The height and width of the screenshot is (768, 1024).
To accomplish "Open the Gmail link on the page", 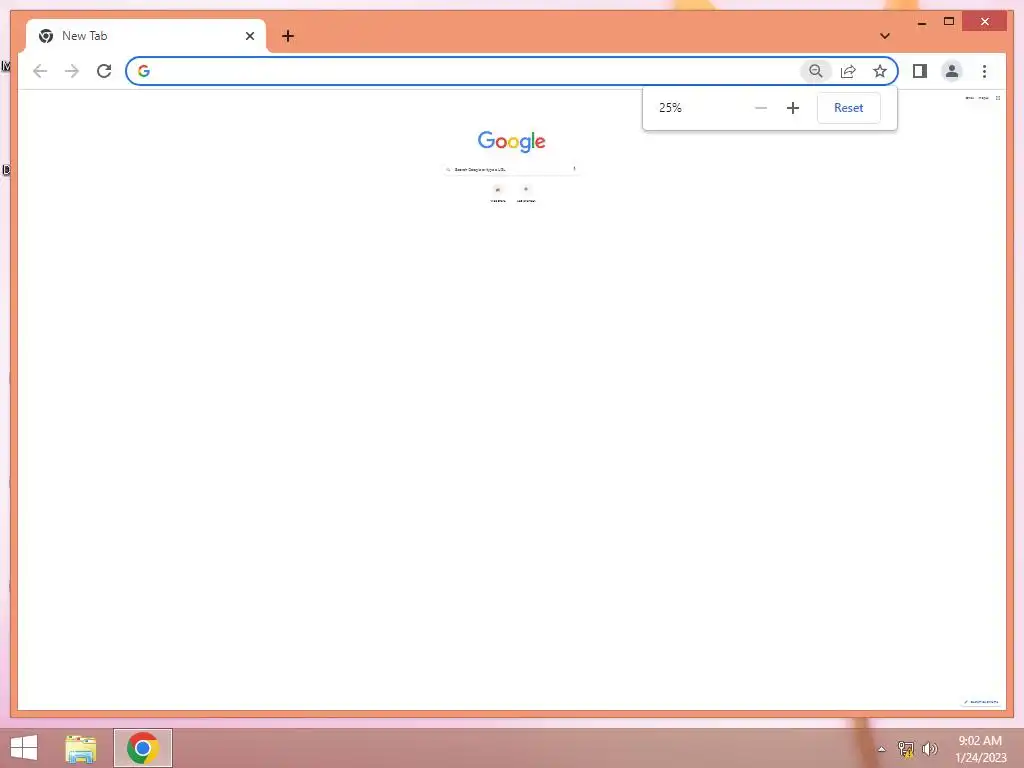I will coord(969,98).
